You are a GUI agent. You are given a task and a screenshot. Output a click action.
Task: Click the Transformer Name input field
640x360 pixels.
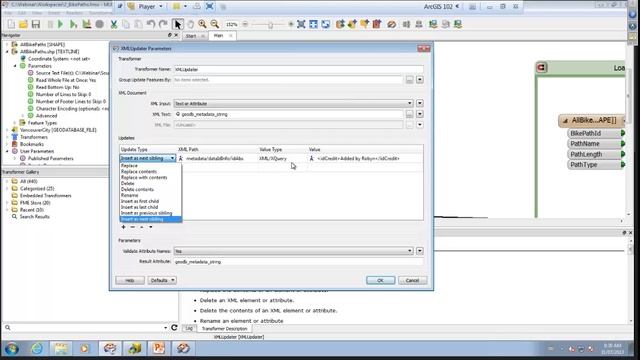(x=298, y=69)
